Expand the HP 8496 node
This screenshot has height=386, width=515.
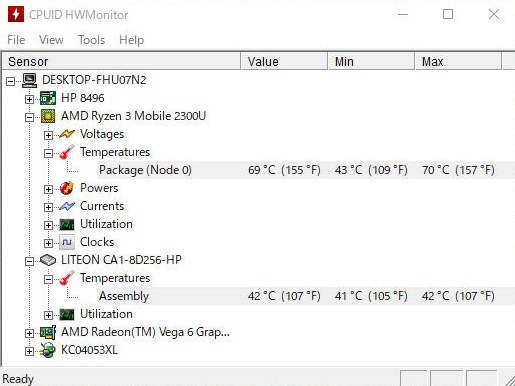coord(29,99)
